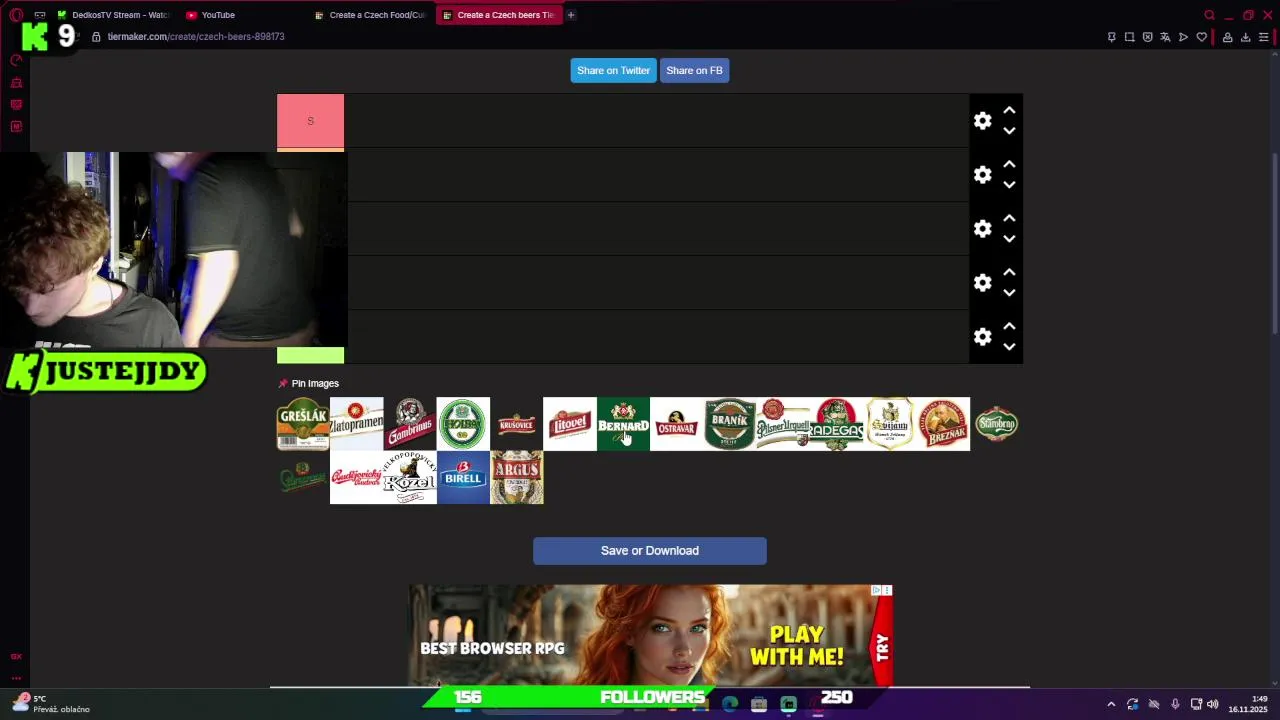Pick the green Holba beer logo

pyautogui.click(x=463, y=424)
